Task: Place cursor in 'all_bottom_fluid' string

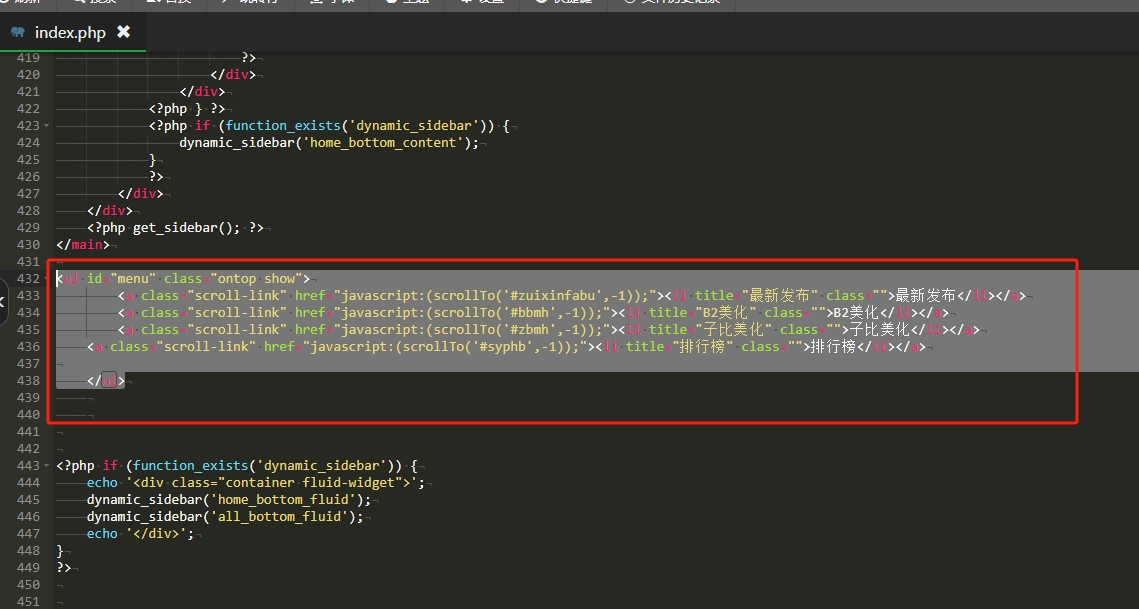Action: click(x=281, y=517)
